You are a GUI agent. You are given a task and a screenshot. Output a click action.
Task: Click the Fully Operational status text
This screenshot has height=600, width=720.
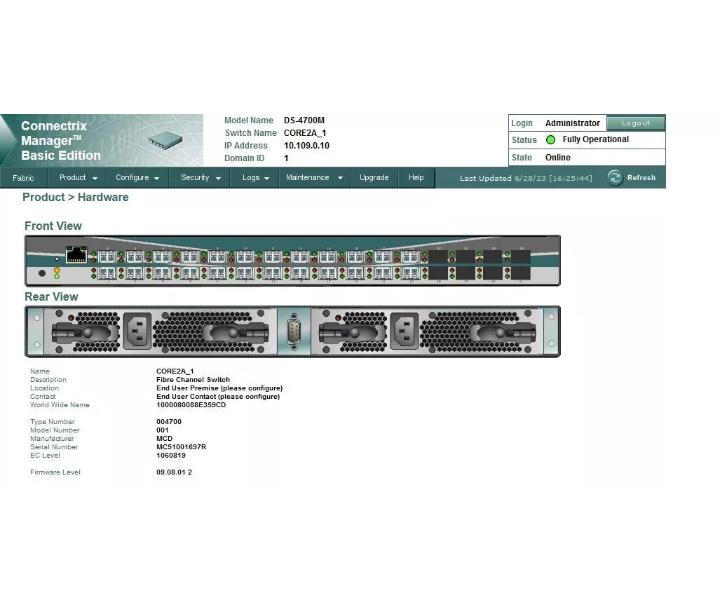tap(596, 139)
